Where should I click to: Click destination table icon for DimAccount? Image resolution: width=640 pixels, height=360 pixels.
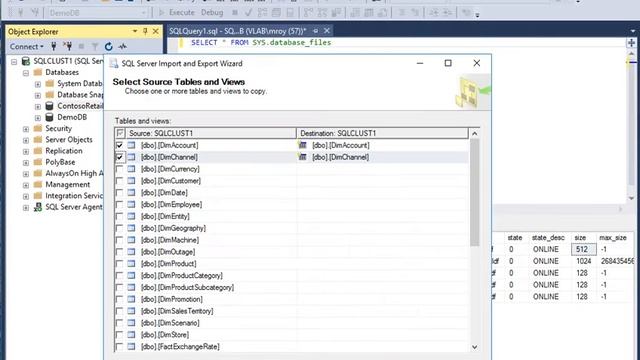coord(302,145)
